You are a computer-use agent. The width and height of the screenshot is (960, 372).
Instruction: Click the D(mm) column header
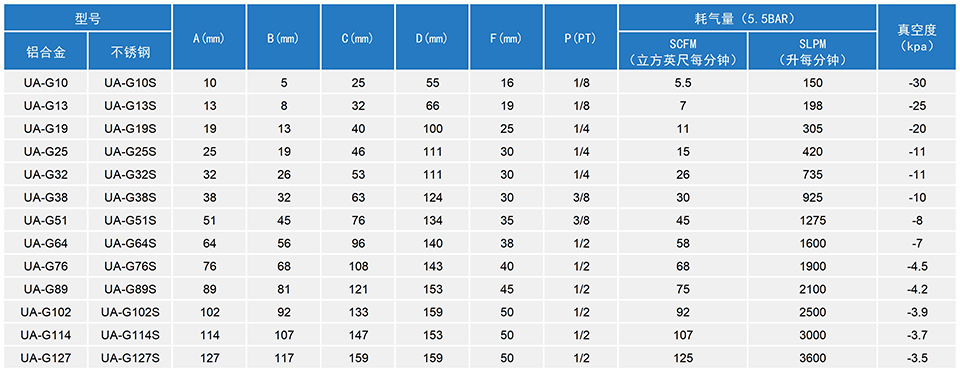coord(432,37)
